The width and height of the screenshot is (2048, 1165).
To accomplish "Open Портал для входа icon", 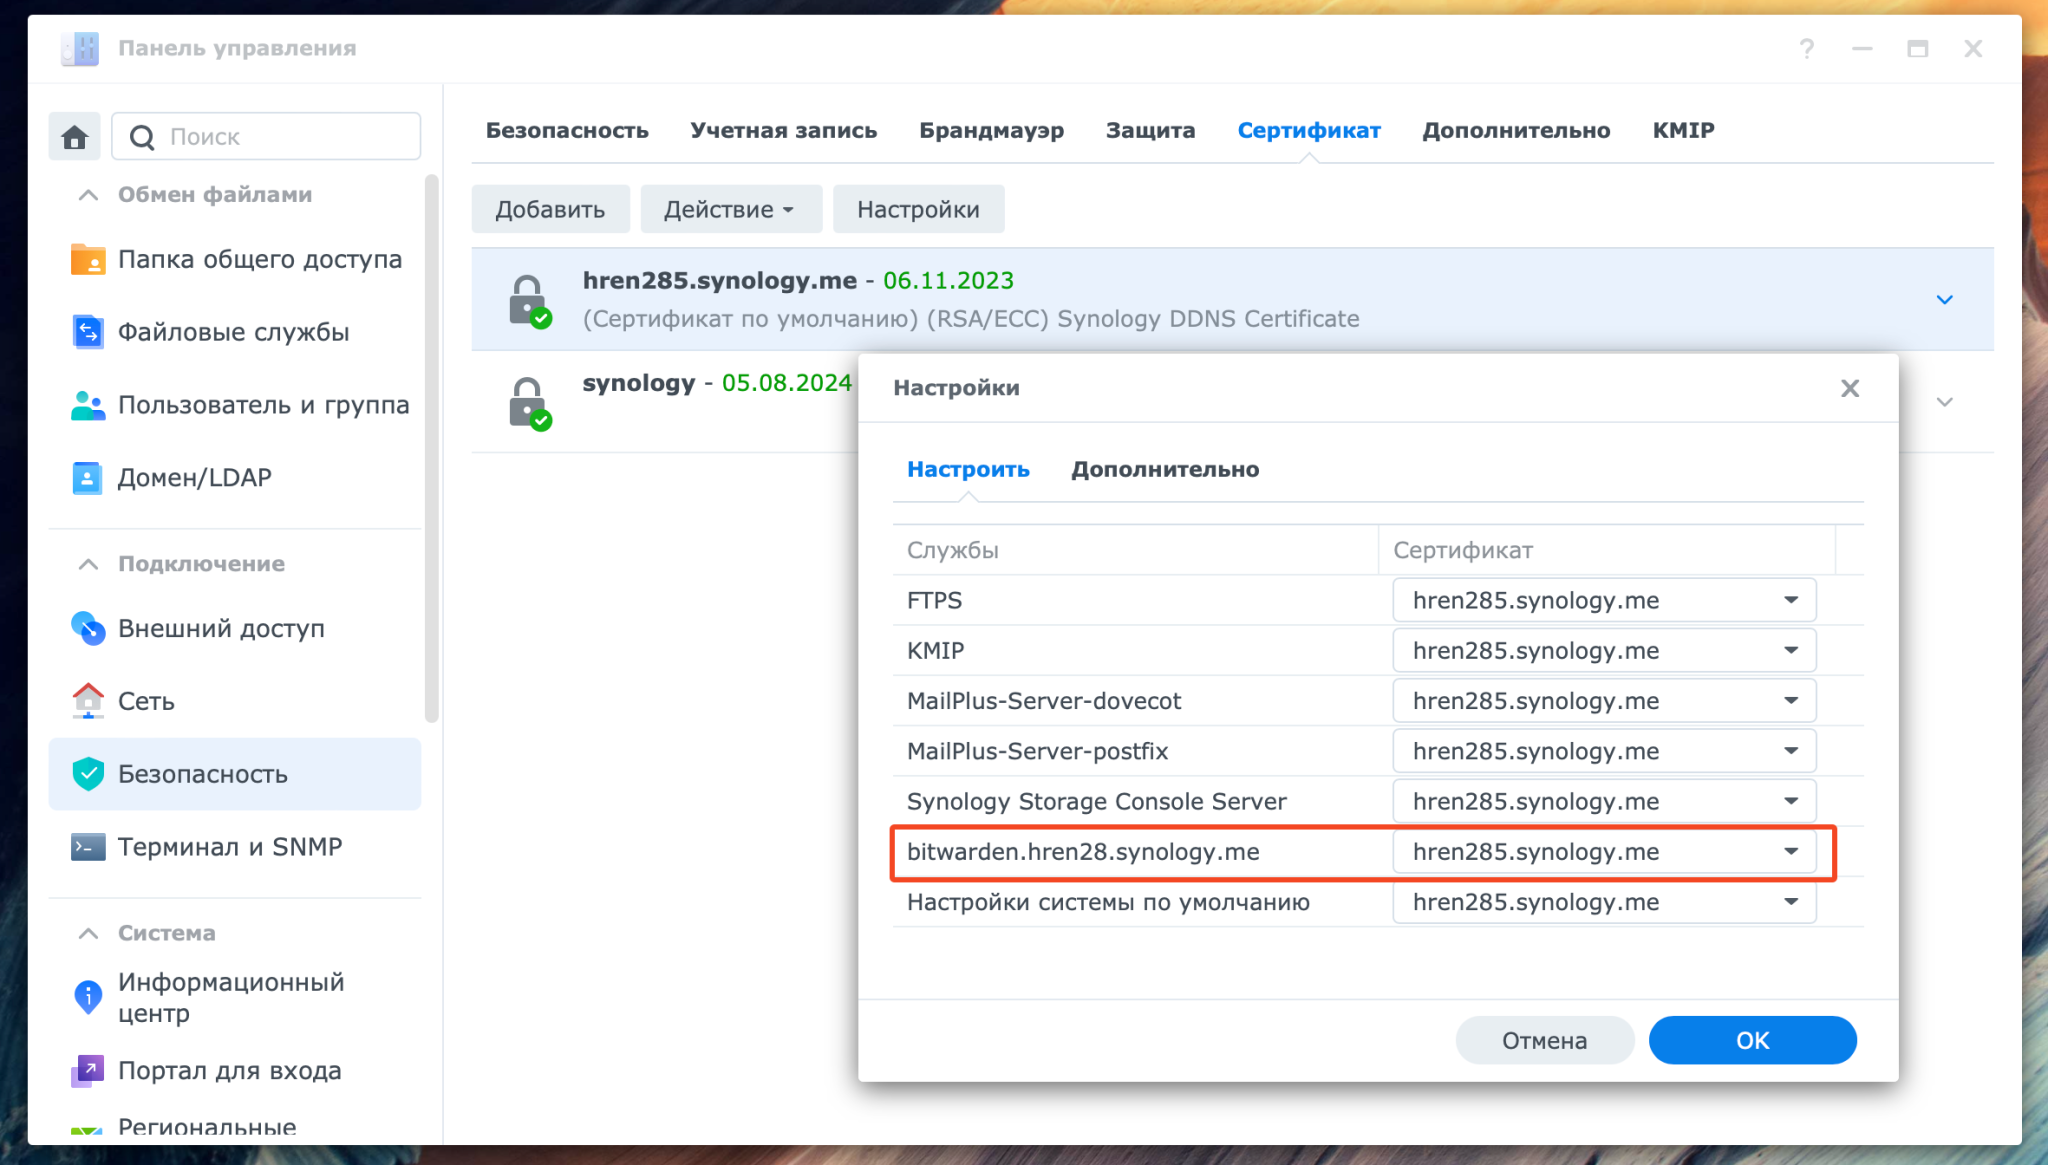I will [x=88, y=1071].
